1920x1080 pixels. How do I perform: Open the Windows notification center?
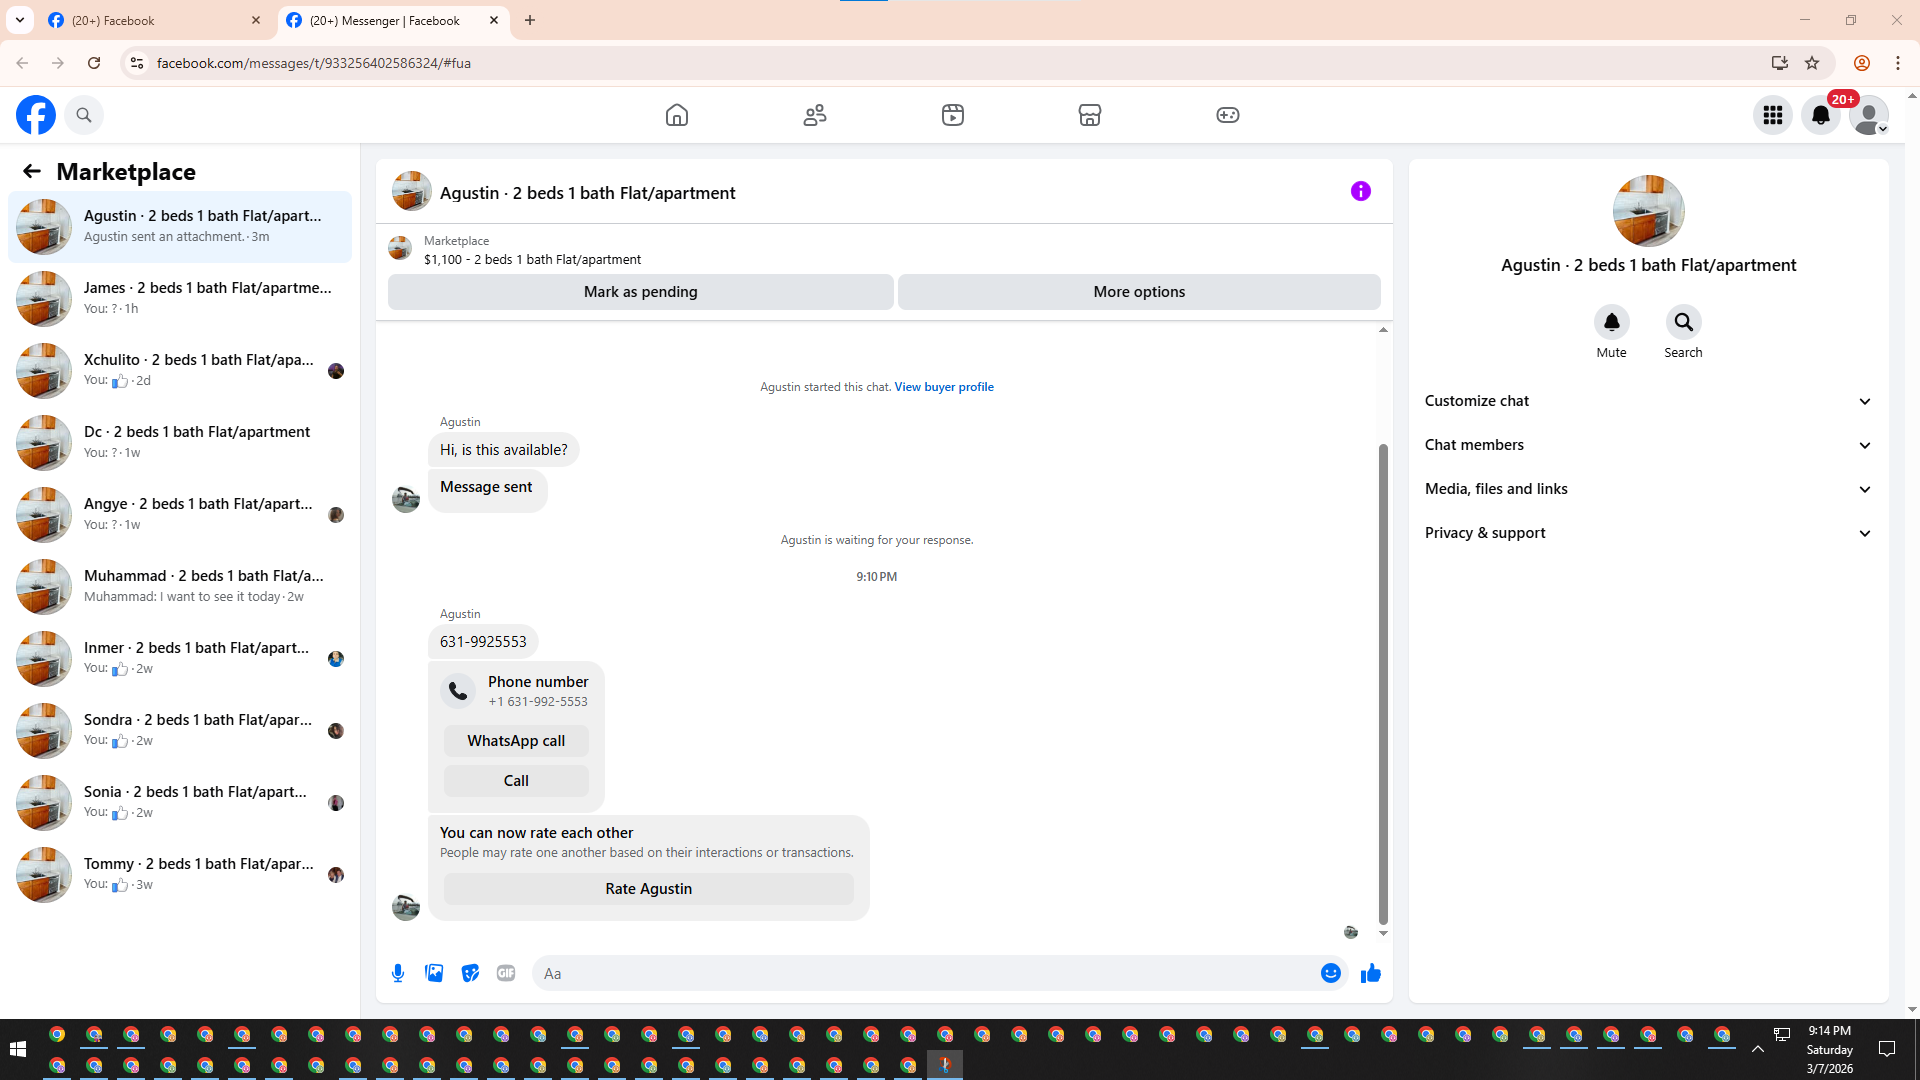[x=1887, y=1049]
